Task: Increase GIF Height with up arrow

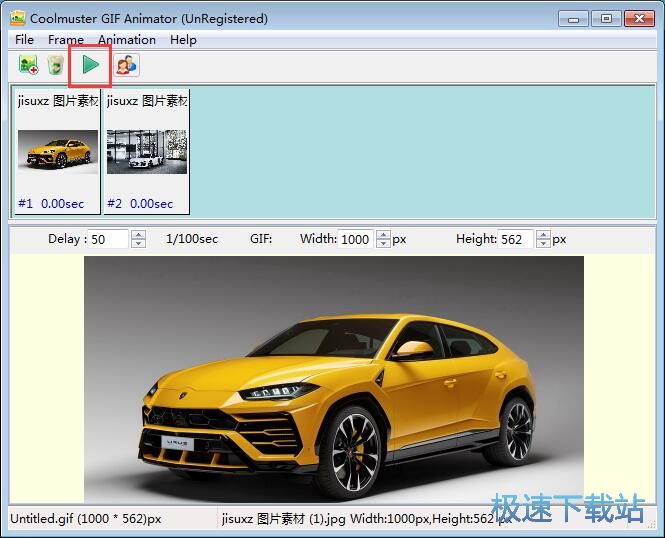Action: pyautogui.click(x=543, y=235)
